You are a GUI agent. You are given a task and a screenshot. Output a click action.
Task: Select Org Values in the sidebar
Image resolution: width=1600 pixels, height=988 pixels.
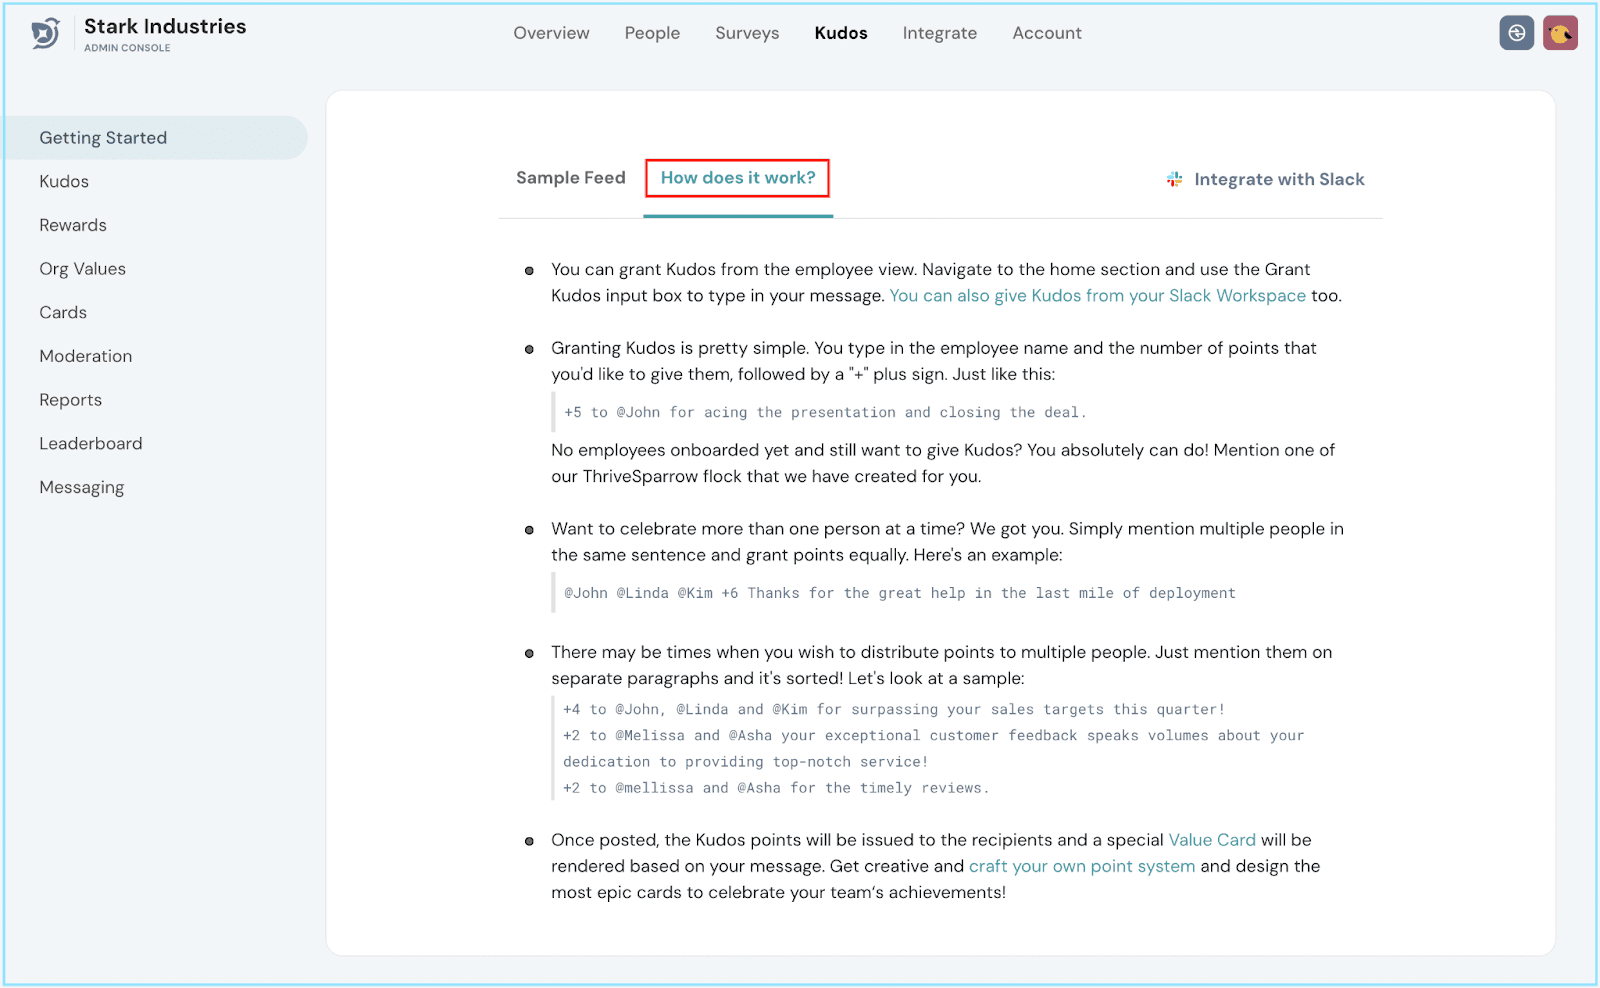[x=83, y=269]
